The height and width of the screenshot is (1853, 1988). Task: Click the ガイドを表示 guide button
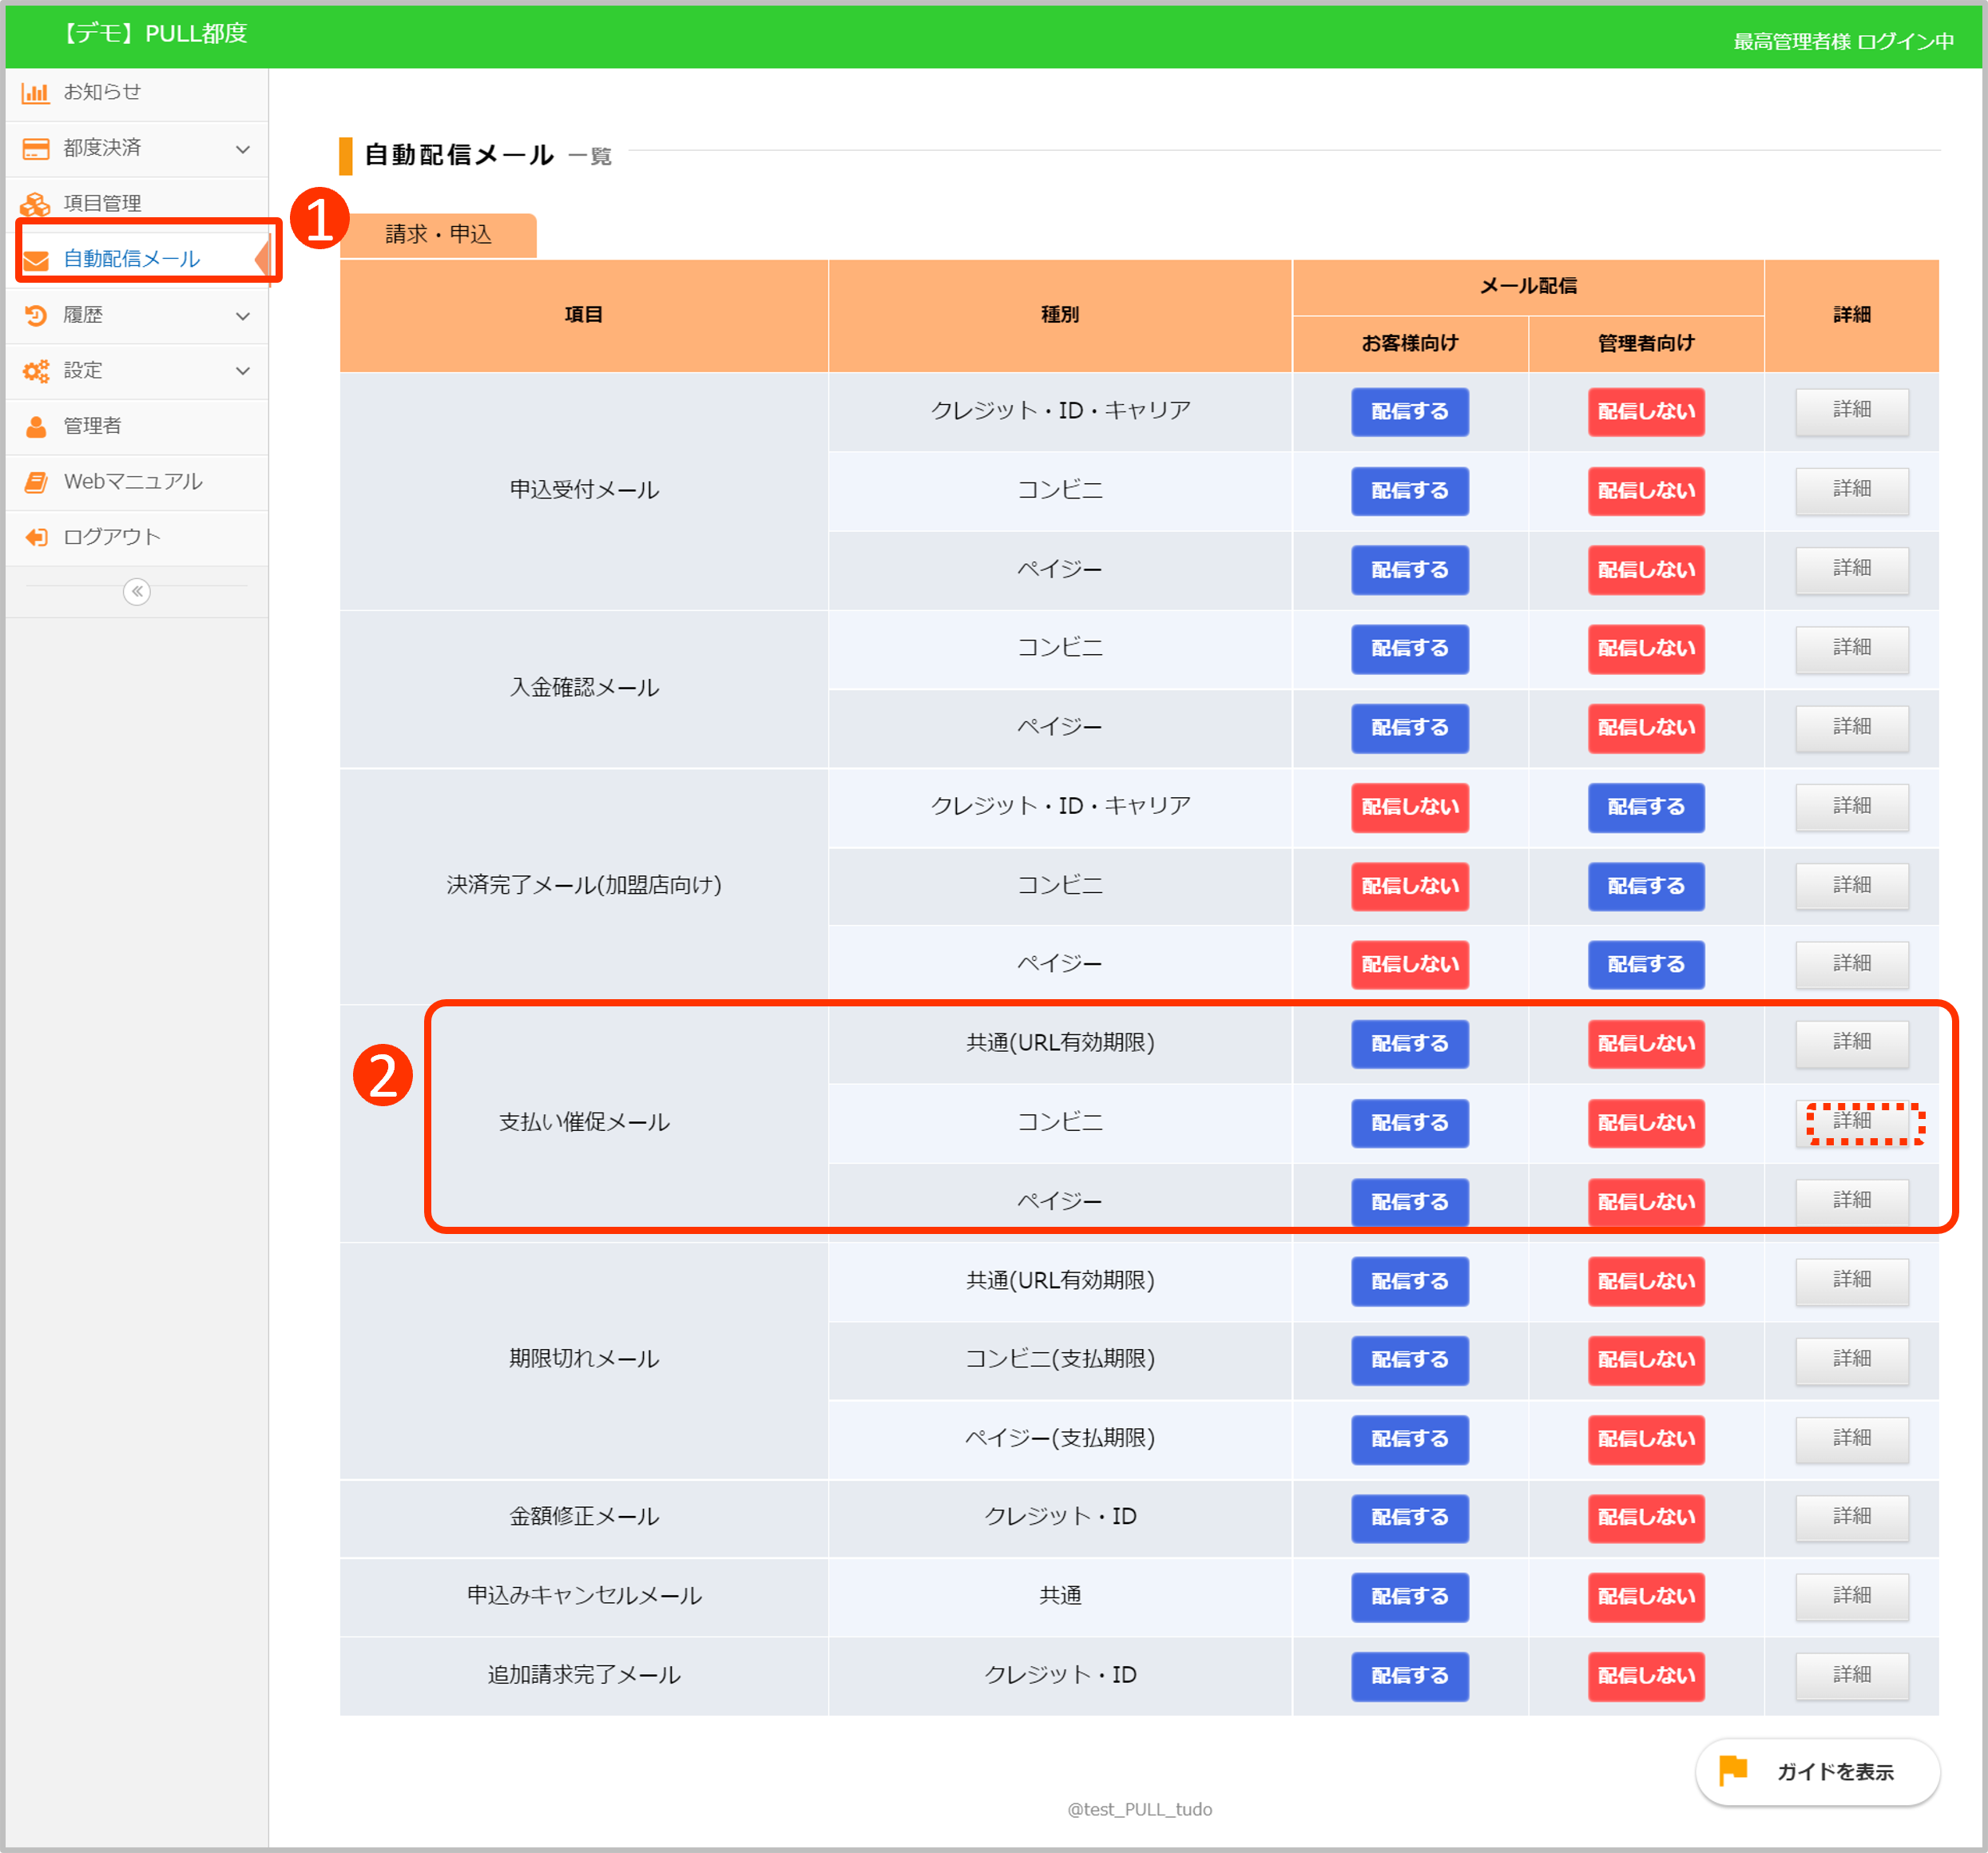coord(1816,1772)
